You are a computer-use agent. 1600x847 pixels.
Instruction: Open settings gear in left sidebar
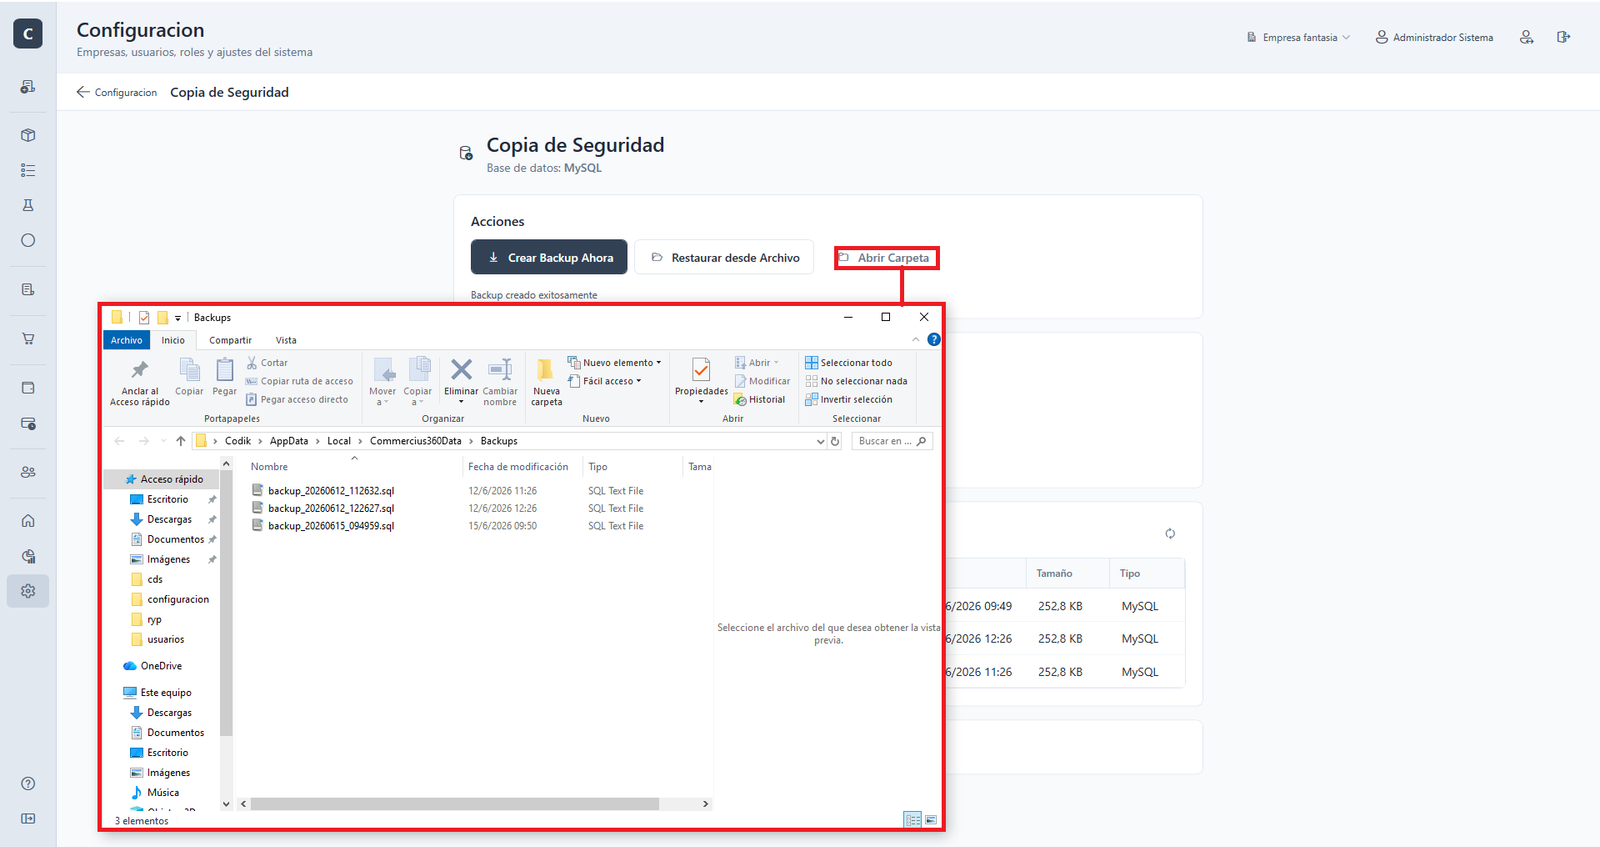click(28, 591)
